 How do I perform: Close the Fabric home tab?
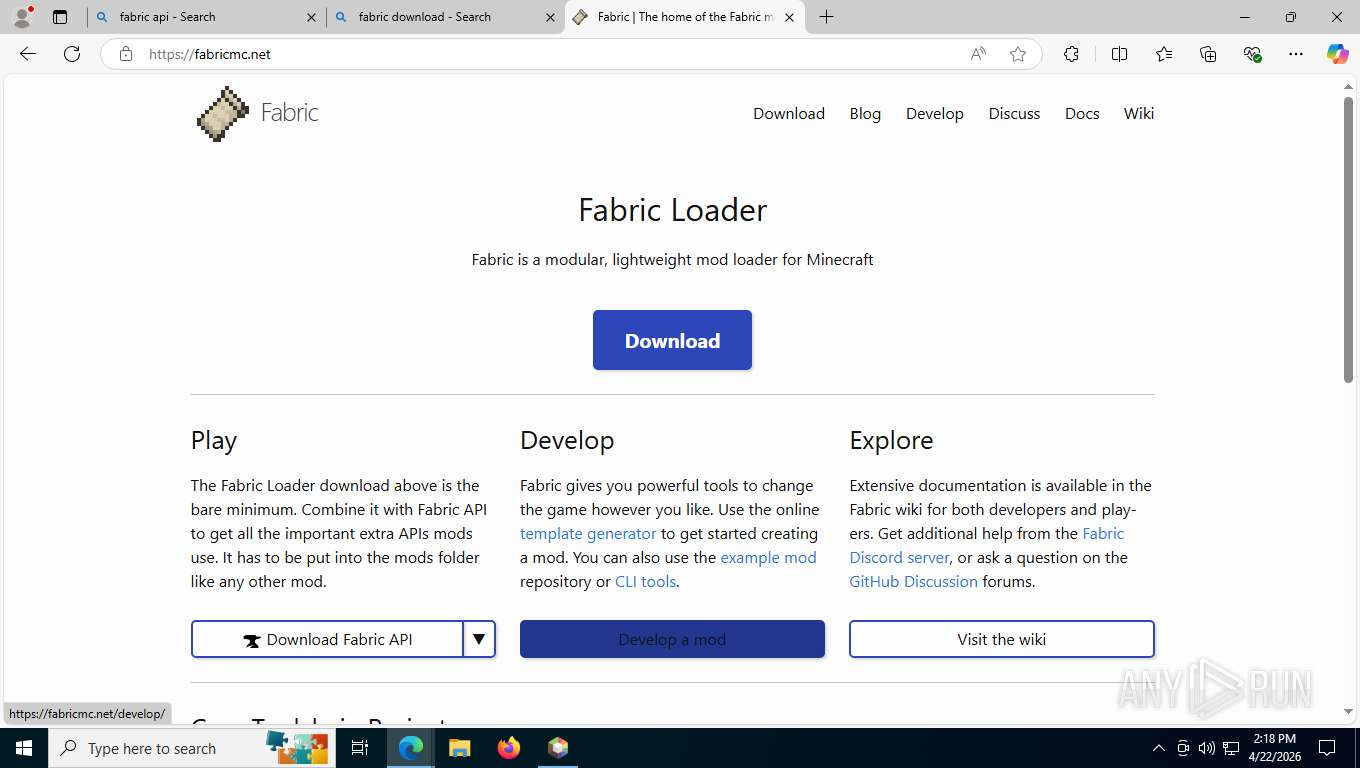(x=789, y=17)
